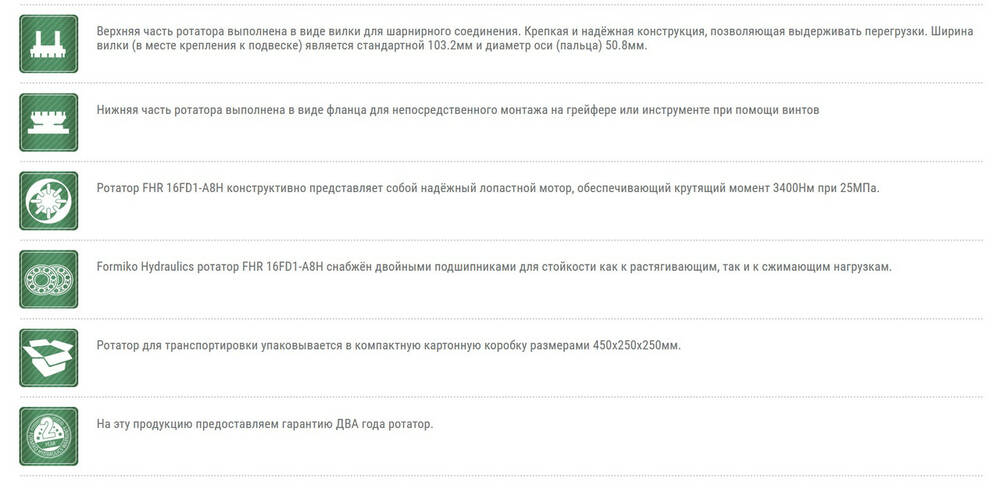
Task: Select the vane motor icon
Action: coord(49,200)
